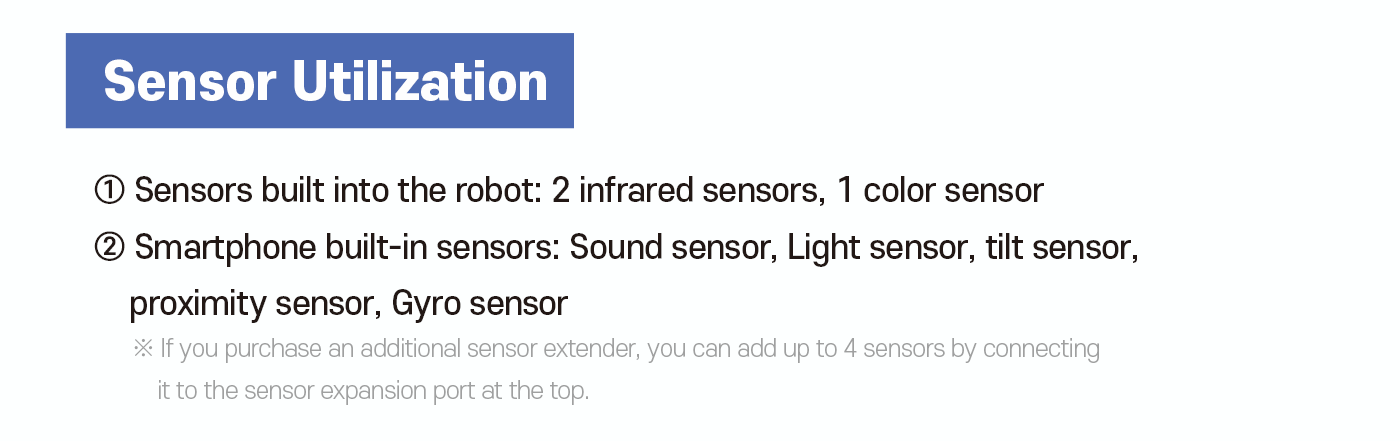Select the "2 infrared sensors" text
Image resolution: width=1400 pixels, height=441 pixels.
coord(687,190)
